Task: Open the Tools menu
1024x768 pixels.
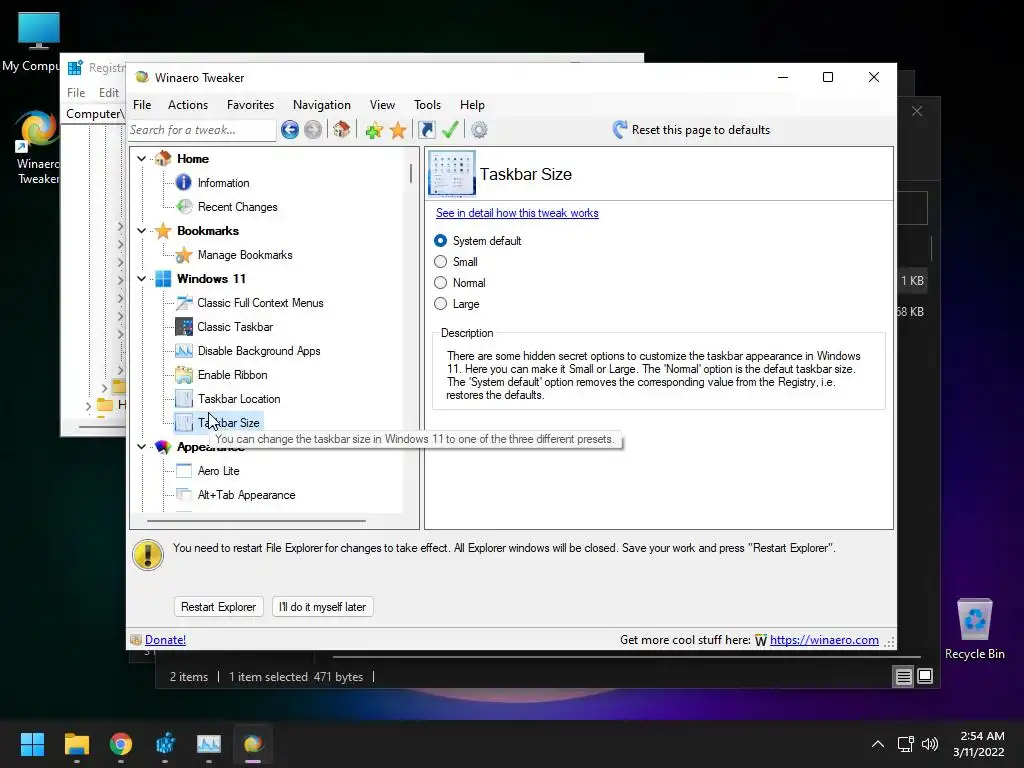Action: (427, 105)
